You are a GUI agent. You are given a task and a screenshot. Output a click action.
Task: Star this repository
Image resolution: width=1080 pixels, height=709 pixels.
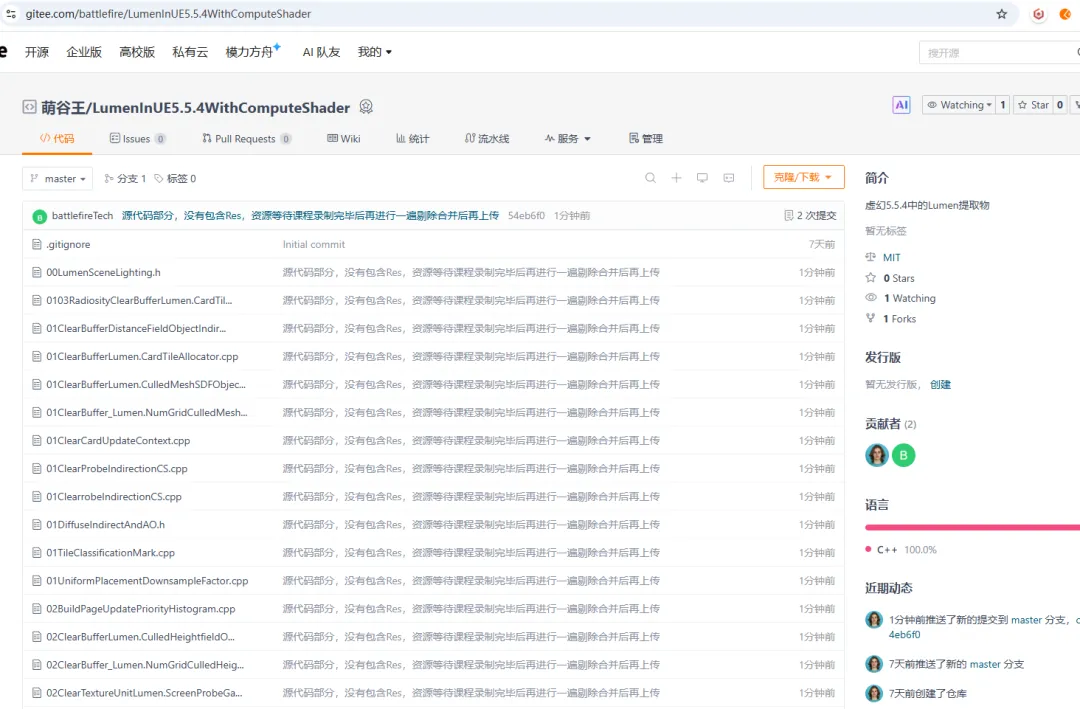pos(1033,105)
